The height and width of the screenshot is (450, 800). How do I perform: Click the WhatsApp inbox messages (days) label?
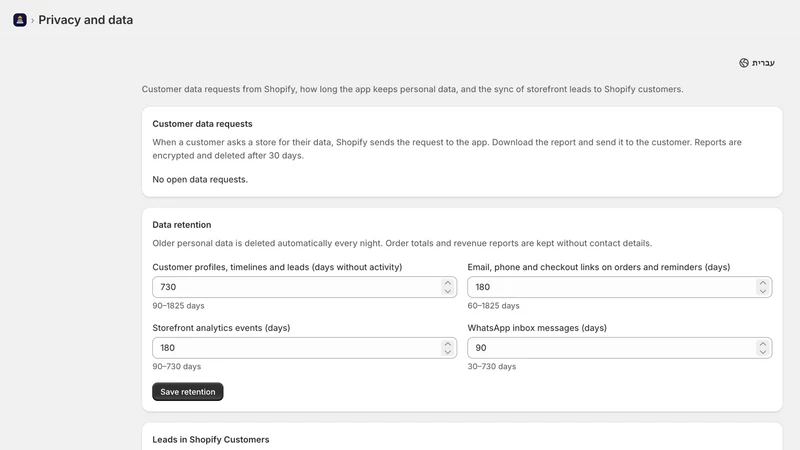point(537,328)
